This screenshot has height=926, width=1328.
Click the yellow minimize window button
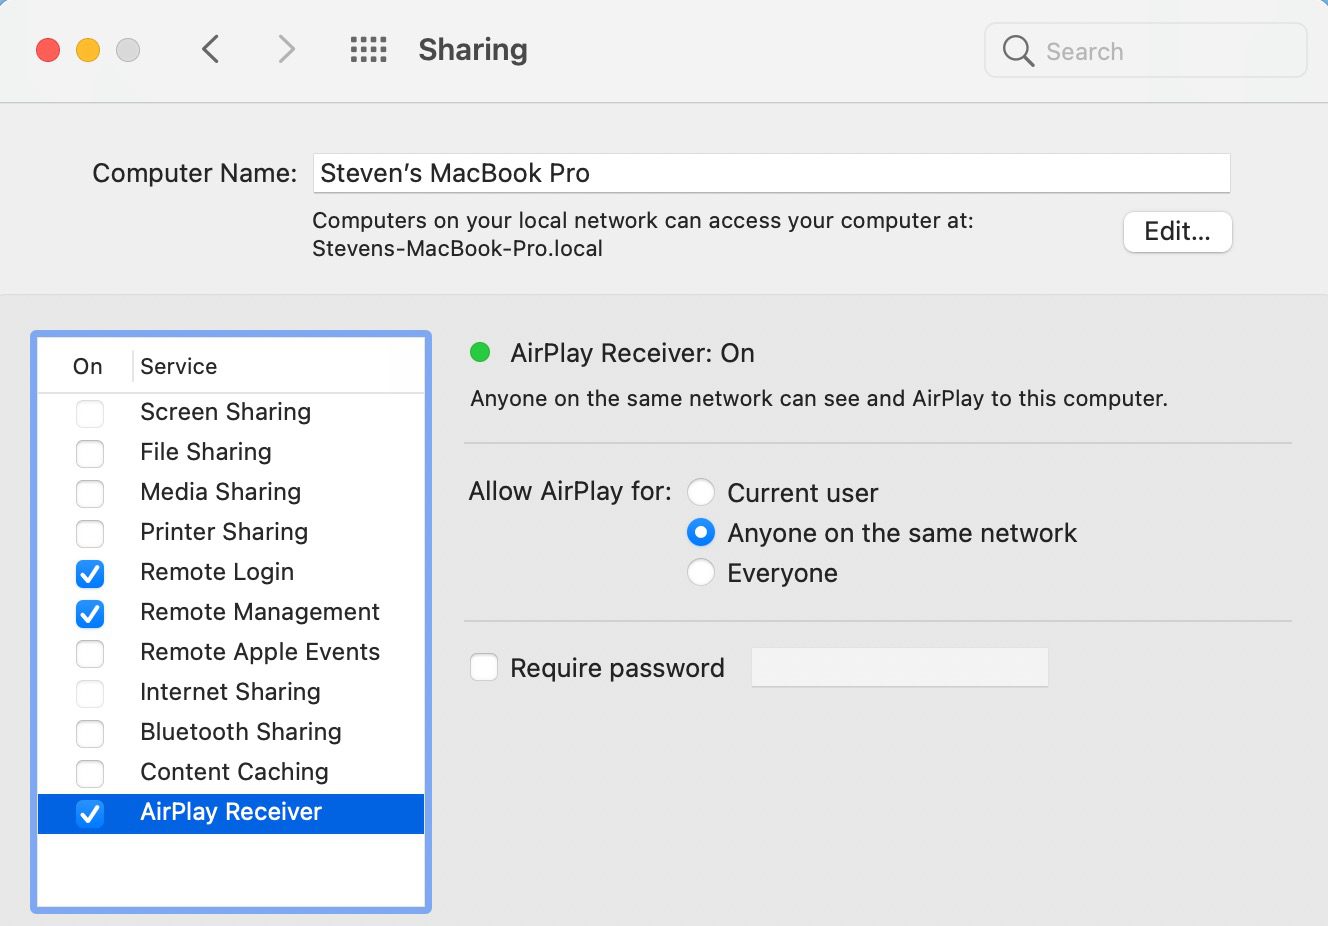click(88, 50)
